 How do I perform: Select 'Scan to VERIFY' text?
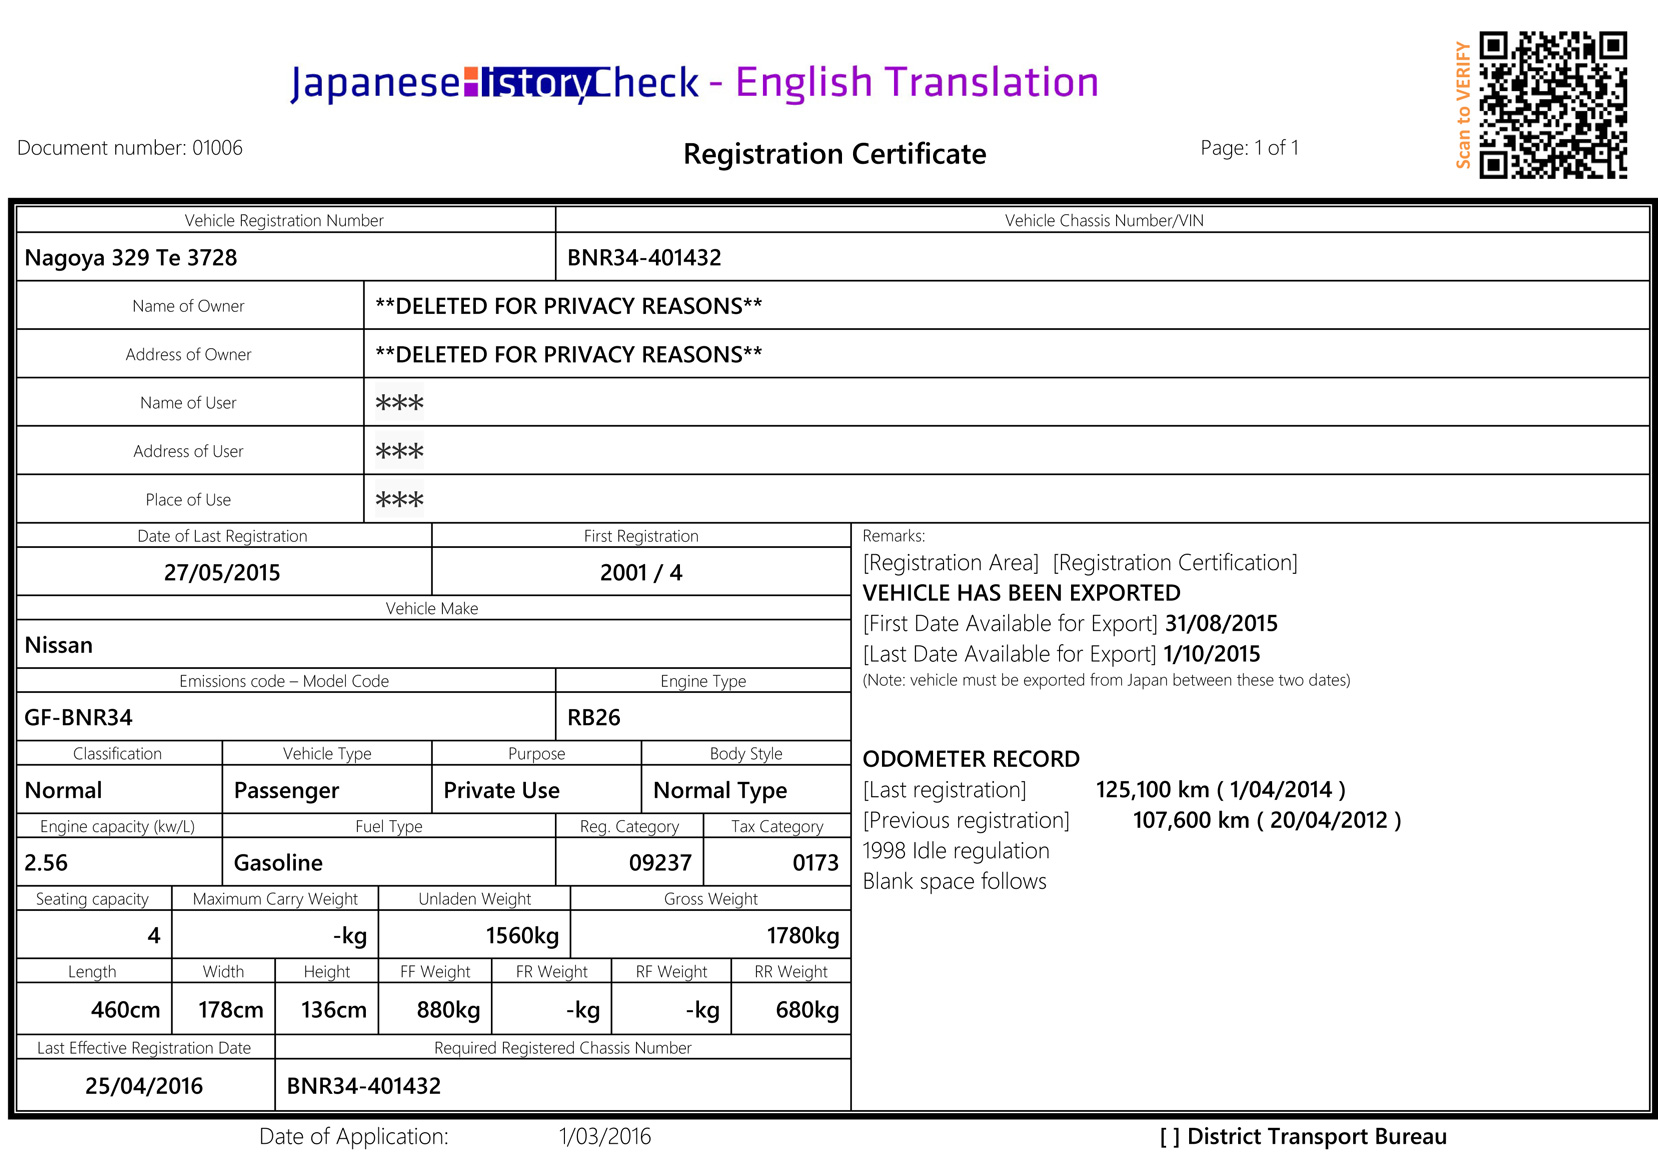(1463, 105)
